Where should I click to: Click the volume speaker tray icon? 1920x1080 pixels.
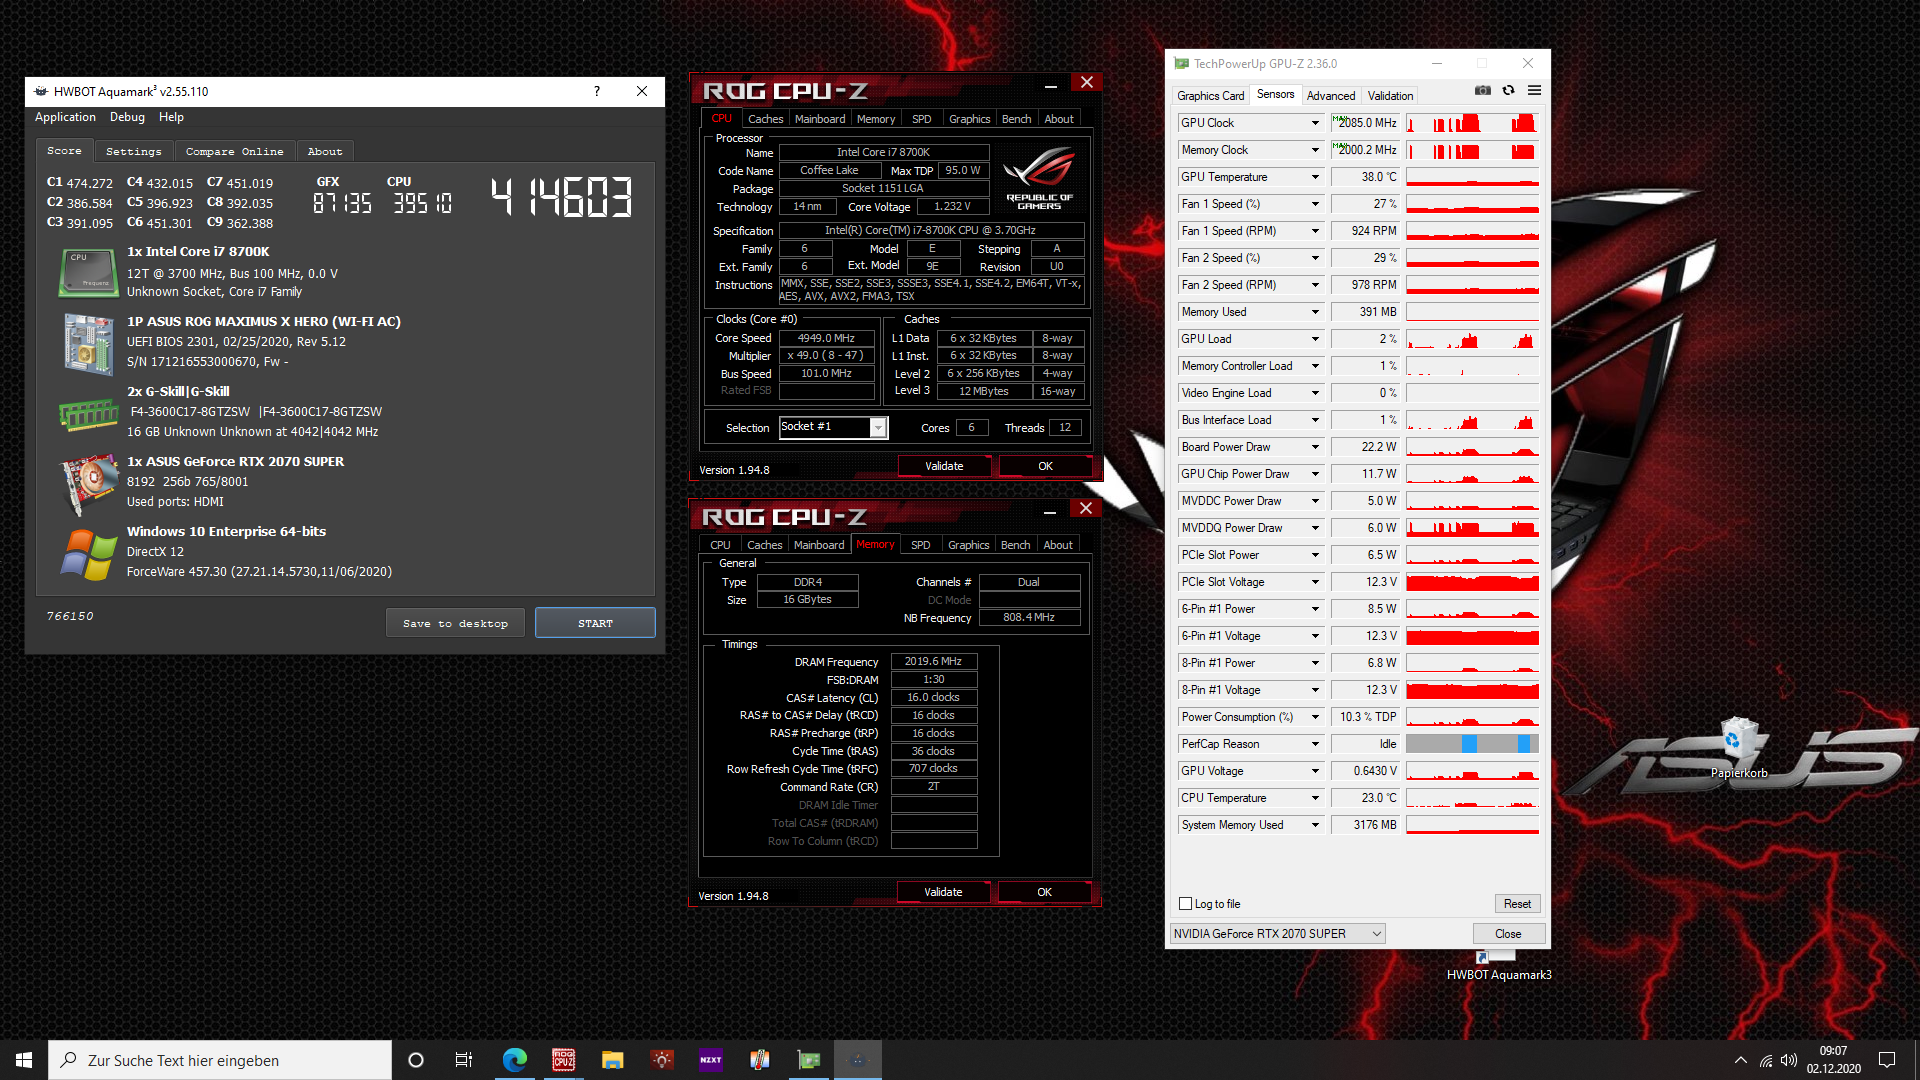(x=1789, y=1060)
